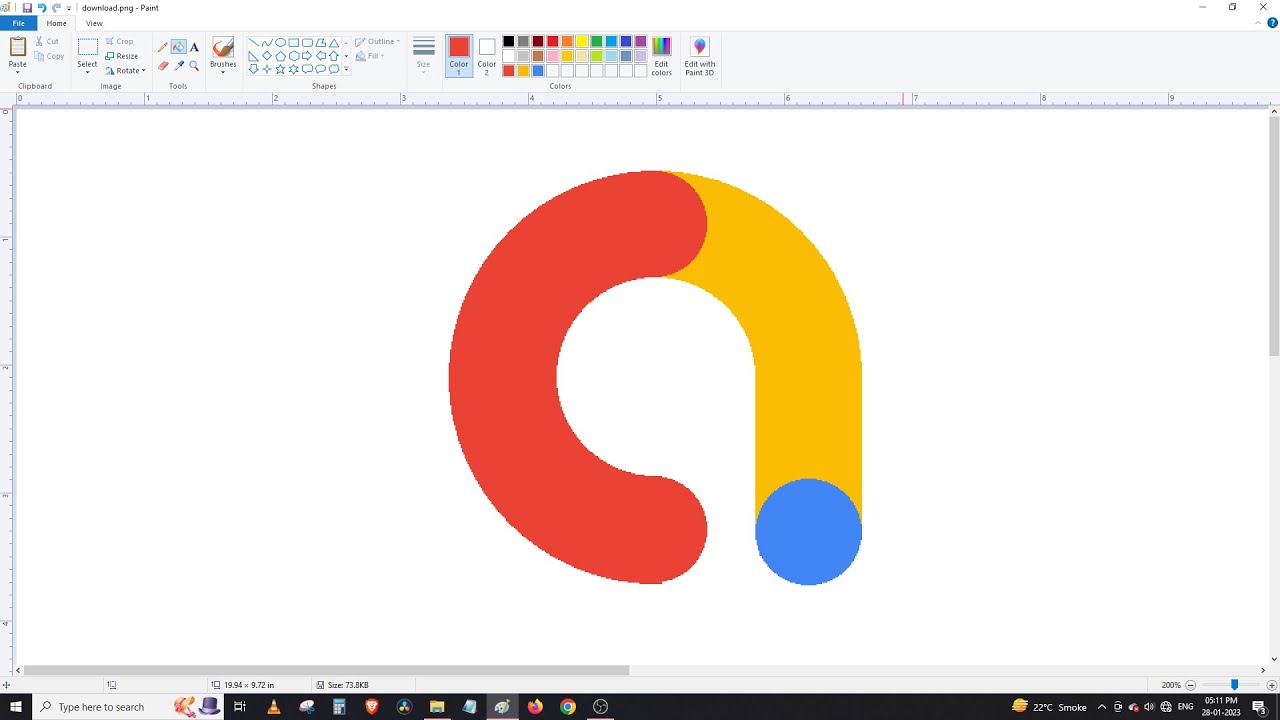Image resolution: width=1280 pixels, height=720 pixels.
Task: Switch to the Home ribbon tab
Action: (57, 23)
